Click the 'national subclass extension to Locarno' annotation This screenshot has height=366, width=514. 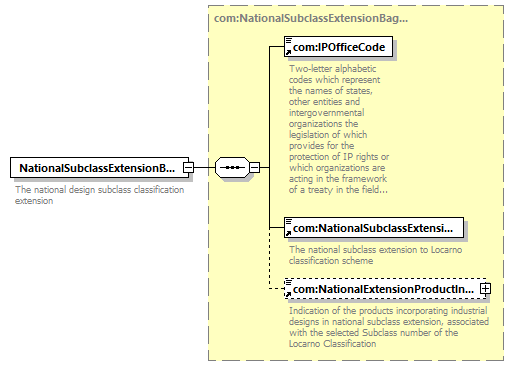[375, 255]
